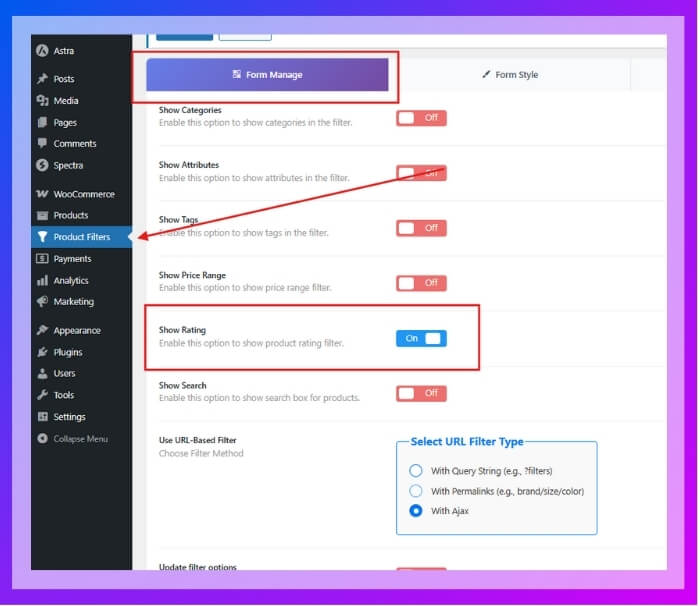Select the Form Manage tab
The height and width of the screenshot is (606, 698).
coord(267,75)
